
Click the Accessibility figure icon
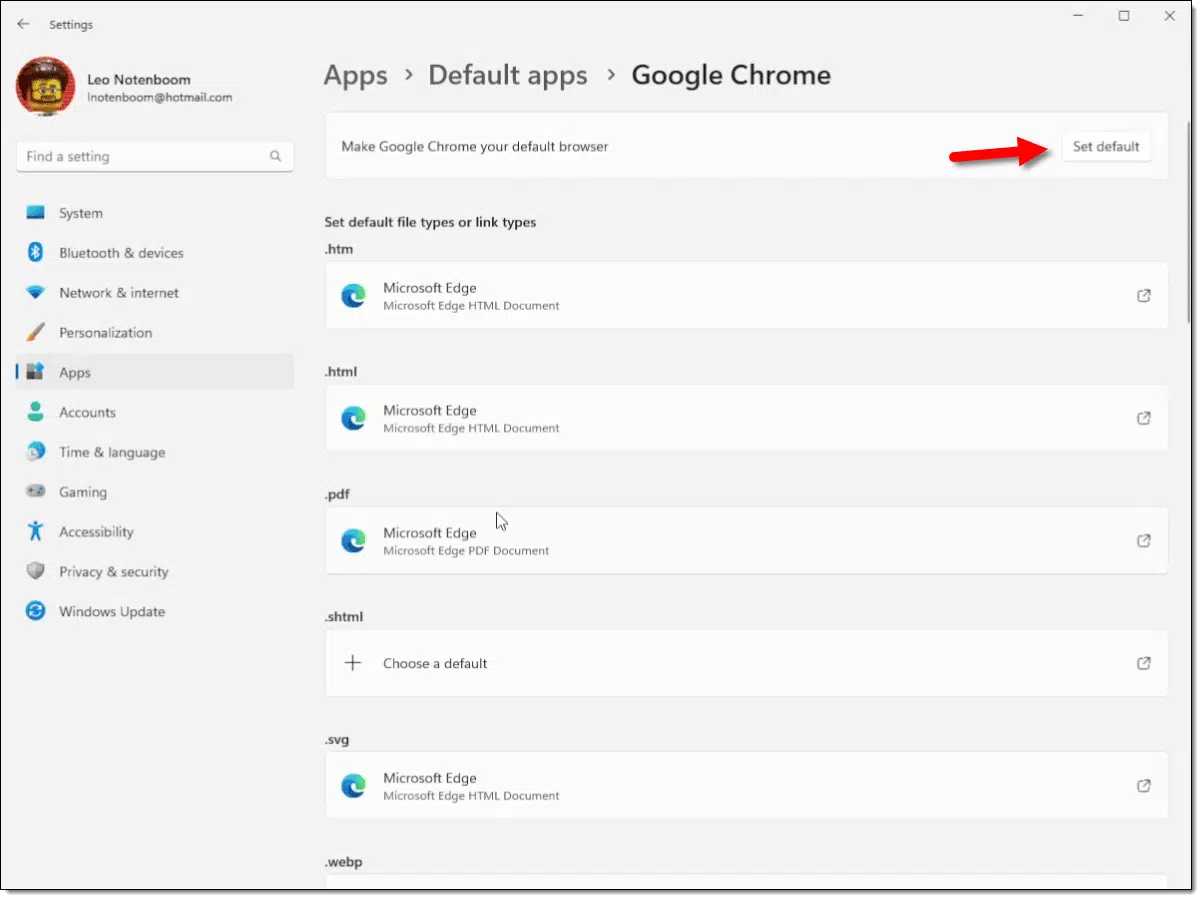click(36, 531)
